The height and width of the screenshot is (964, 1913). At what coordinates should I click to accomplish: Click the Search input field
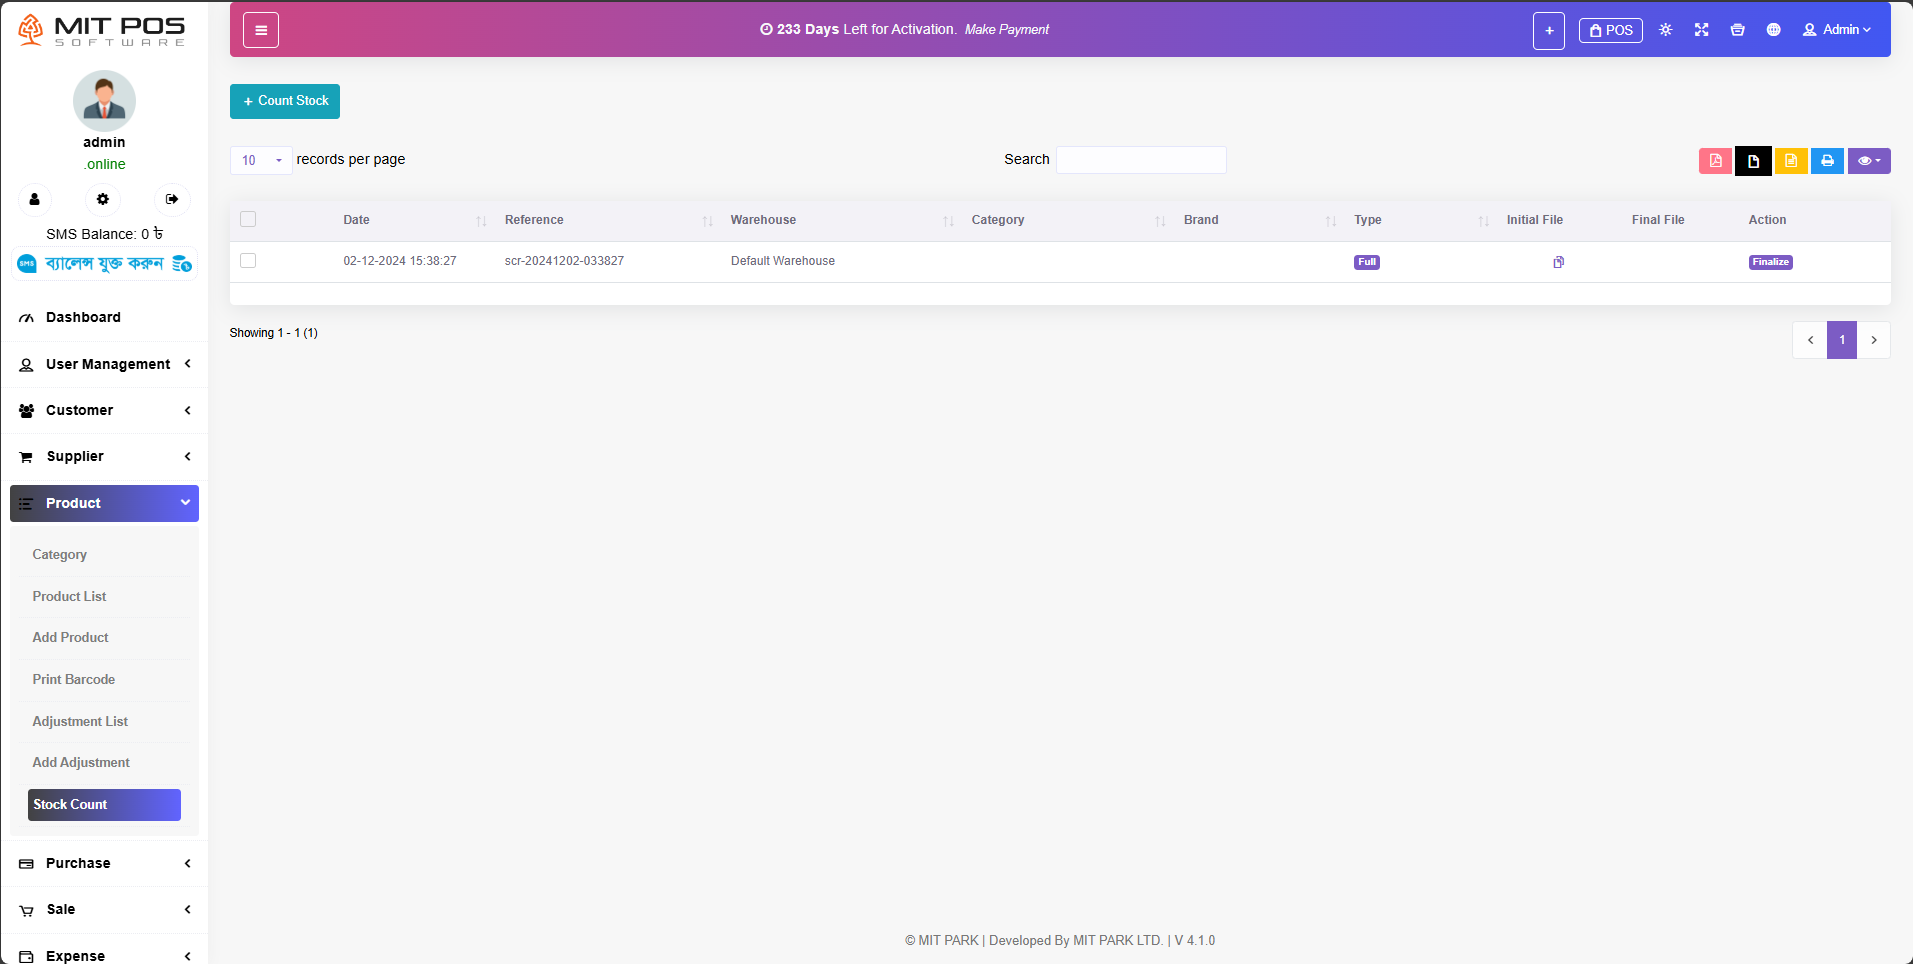[x=1141, y=160]
